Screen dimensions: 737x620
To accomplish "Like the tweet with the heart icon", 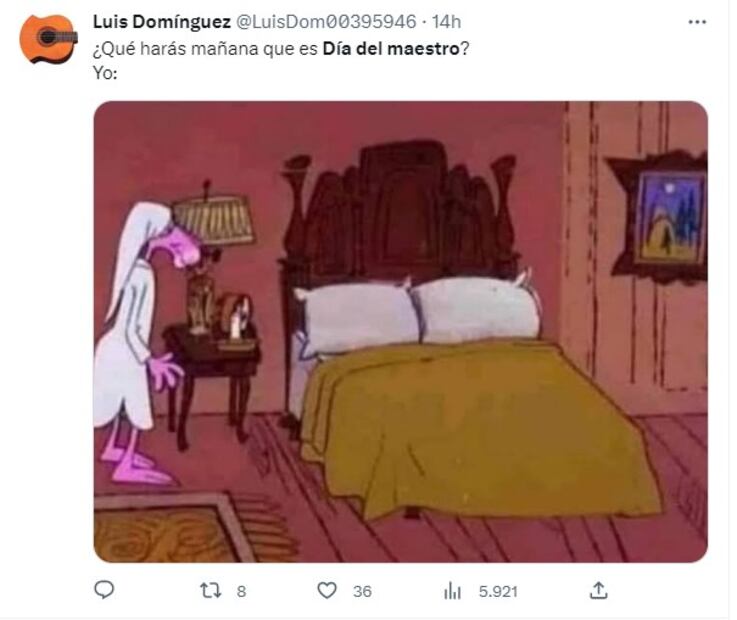I will click(x=327, y=590).
